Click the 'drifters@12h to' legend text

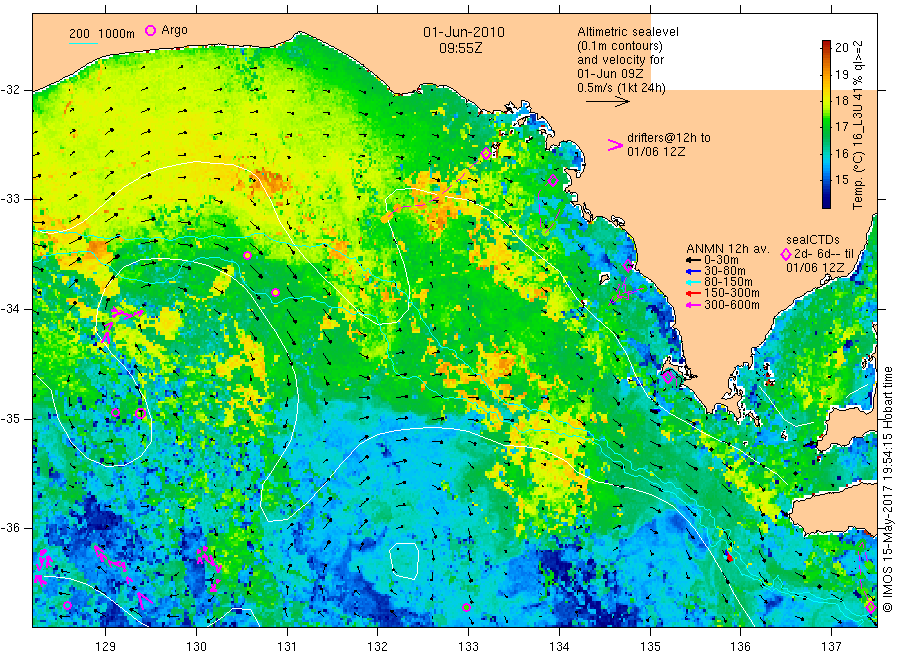(x=669, y=138)
